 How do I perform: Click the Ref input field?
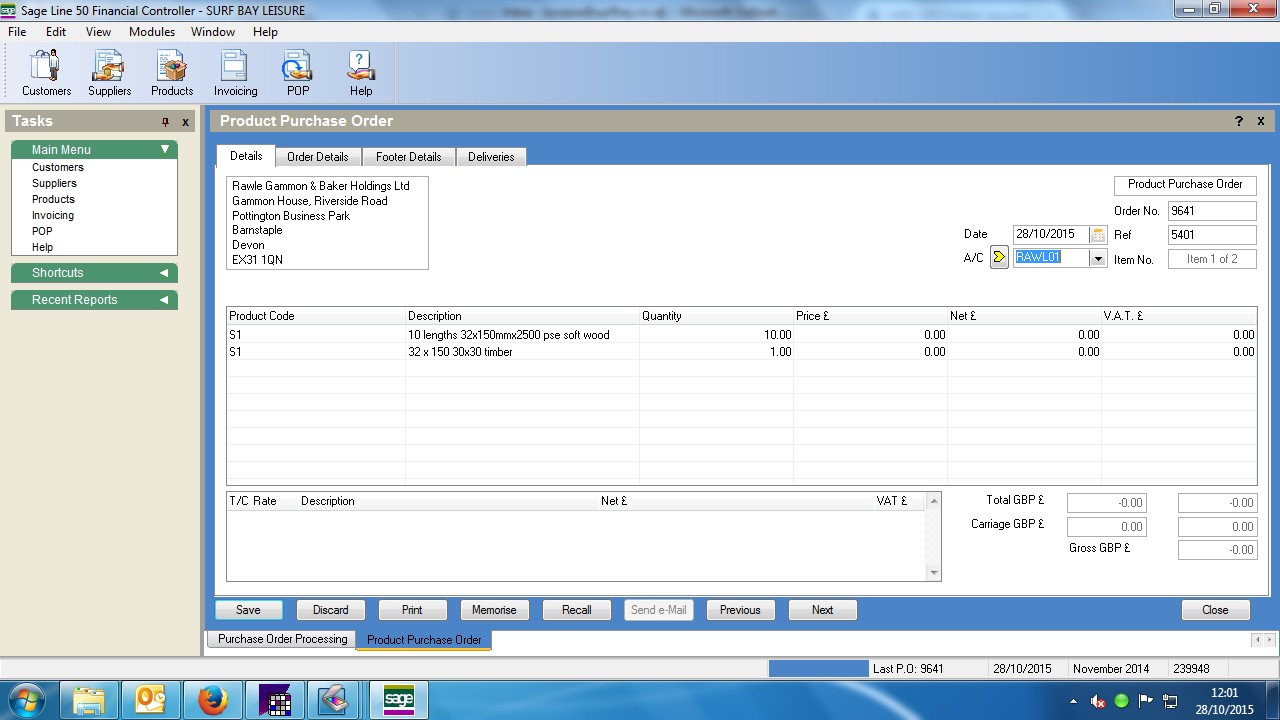pos(1211,235)
